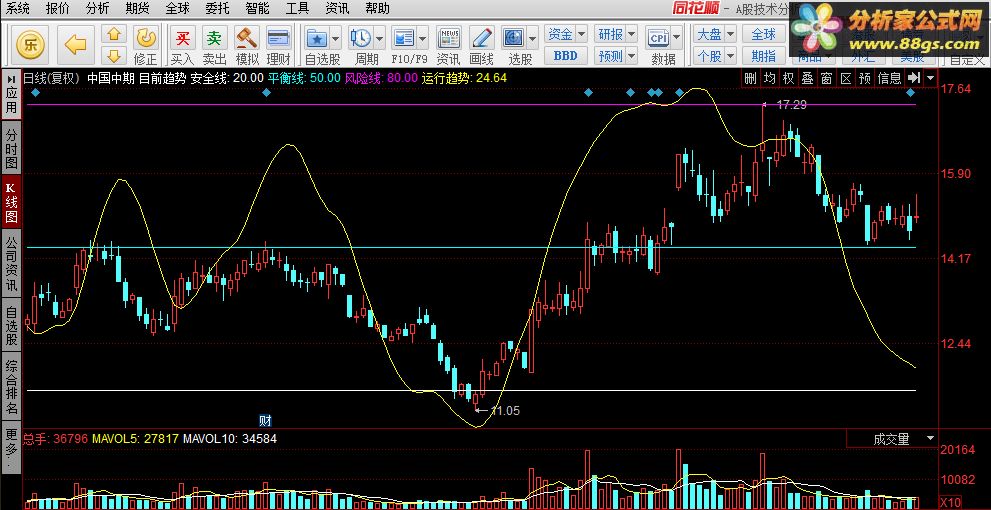The width and height of the screenshot is (991, 510).
Task: Click the up arrow page icon
Action: click(114, 34)
